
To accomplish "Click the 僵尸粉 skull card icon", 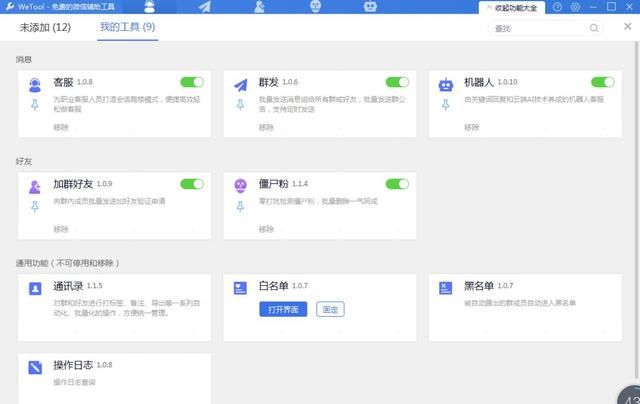I will click(240, 186).
